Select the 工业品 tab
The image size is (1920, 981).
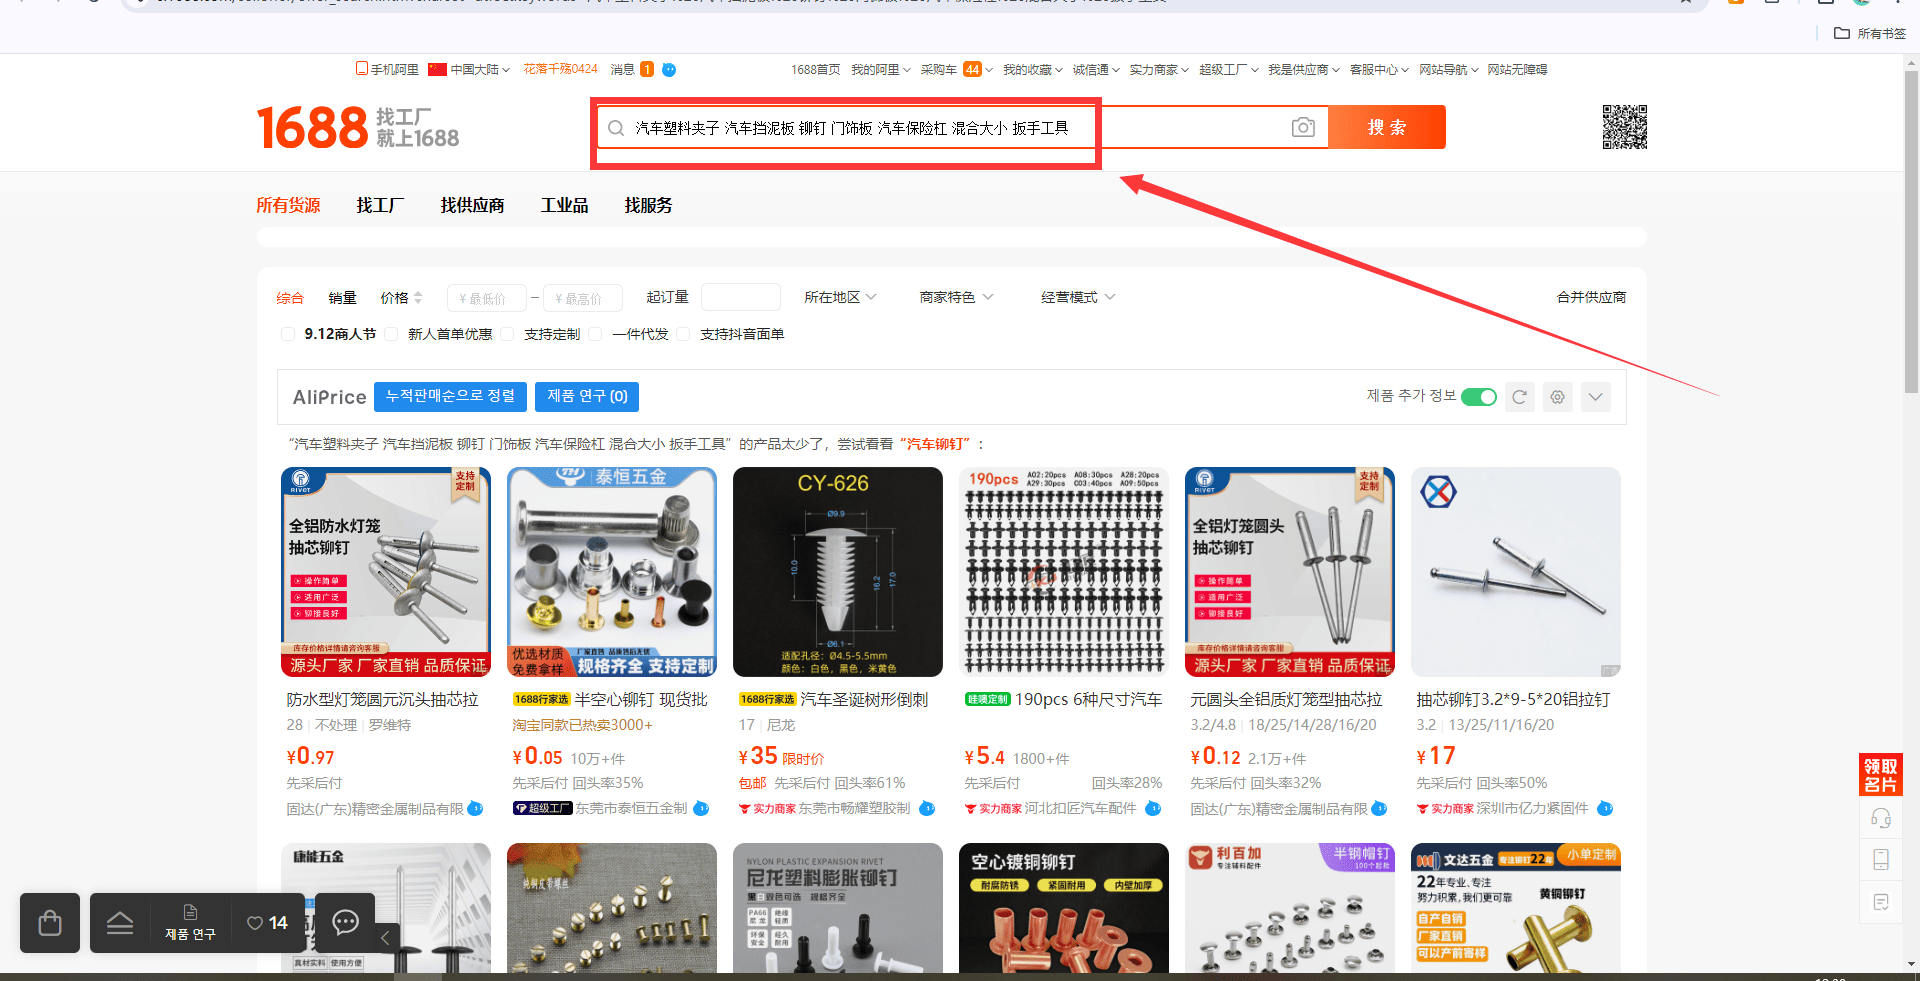click(x=564, y=205)
